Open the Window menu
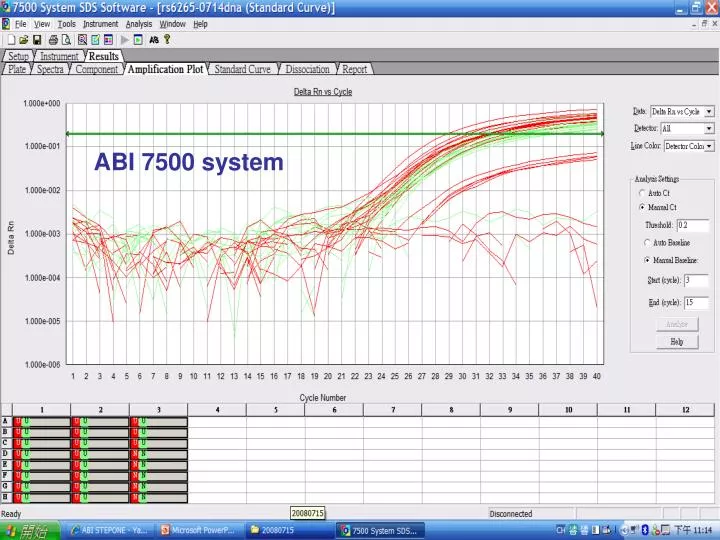 pyautogui.click(x=173, y=24)
